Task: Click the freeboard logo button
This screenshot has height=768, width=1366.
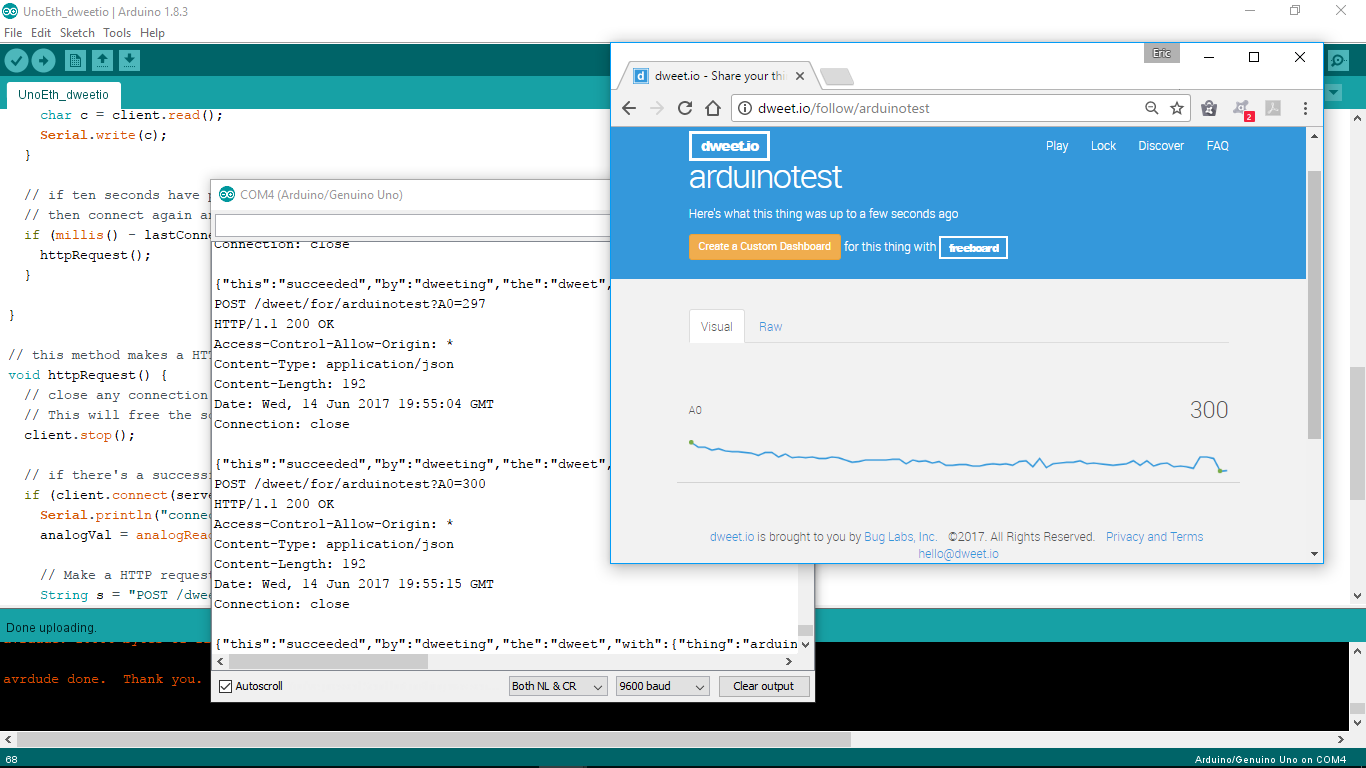Action: pos(973,247)
